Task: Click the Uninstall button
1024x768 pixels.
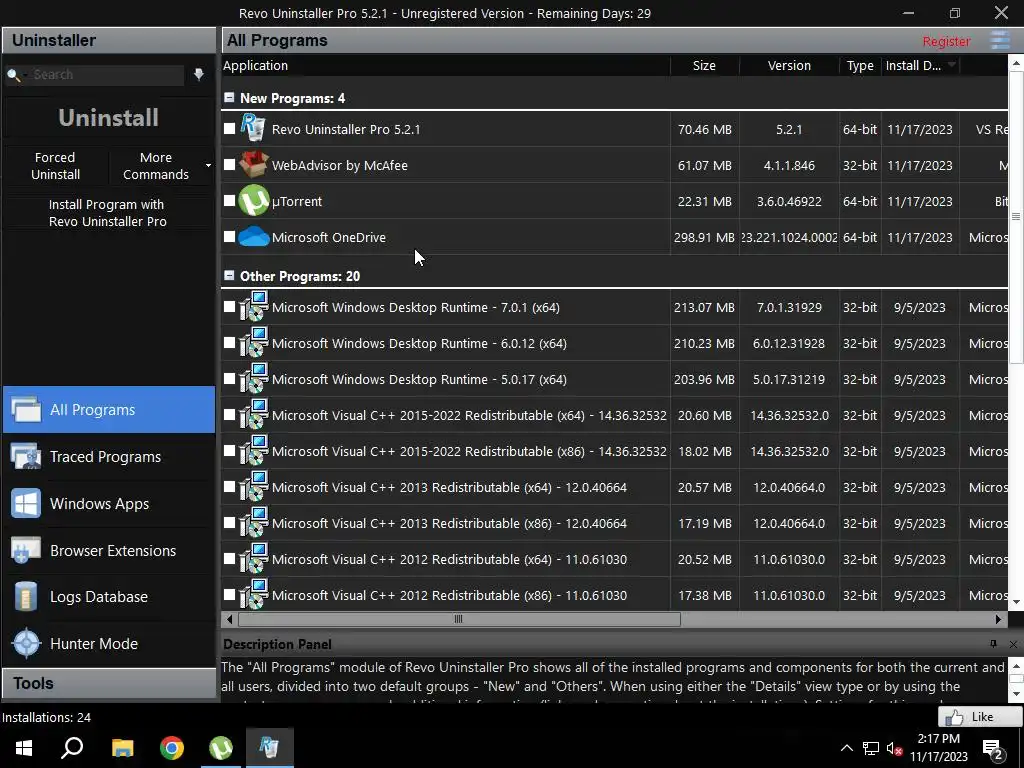Action: pyautogui.click(x=108, y=118)
